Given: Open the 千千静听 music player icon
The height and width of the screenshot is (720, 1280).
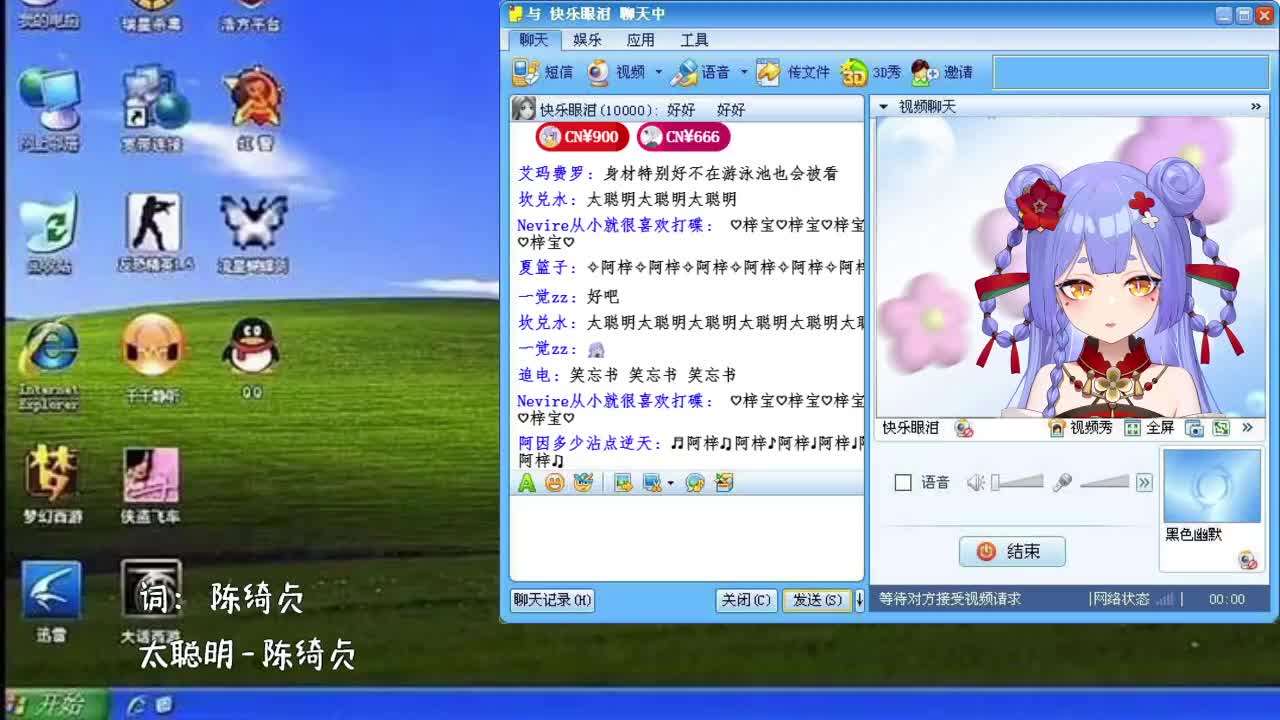Looking at the screenshot, I should coord(152,359).
